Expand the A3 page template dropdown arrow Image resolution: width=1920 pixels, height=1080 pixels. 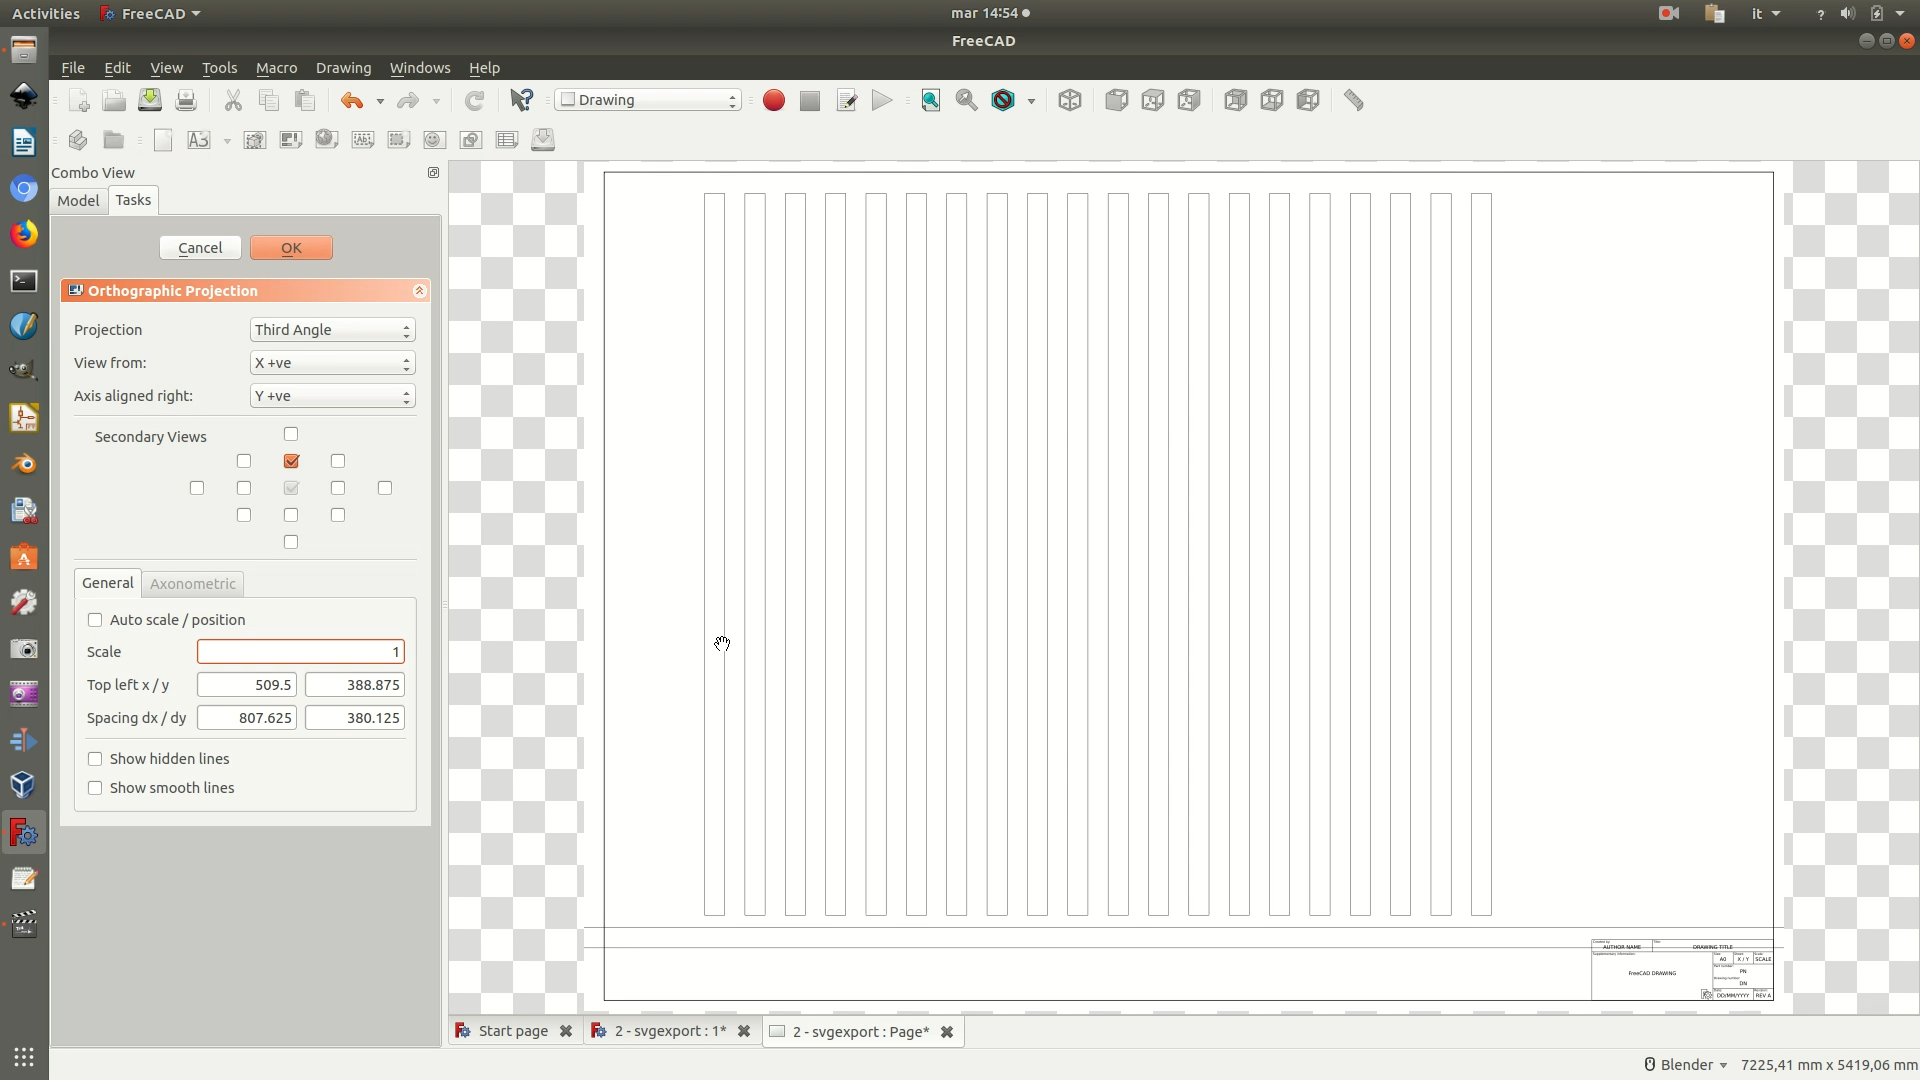pyautogui.click(x=227, y=141)
